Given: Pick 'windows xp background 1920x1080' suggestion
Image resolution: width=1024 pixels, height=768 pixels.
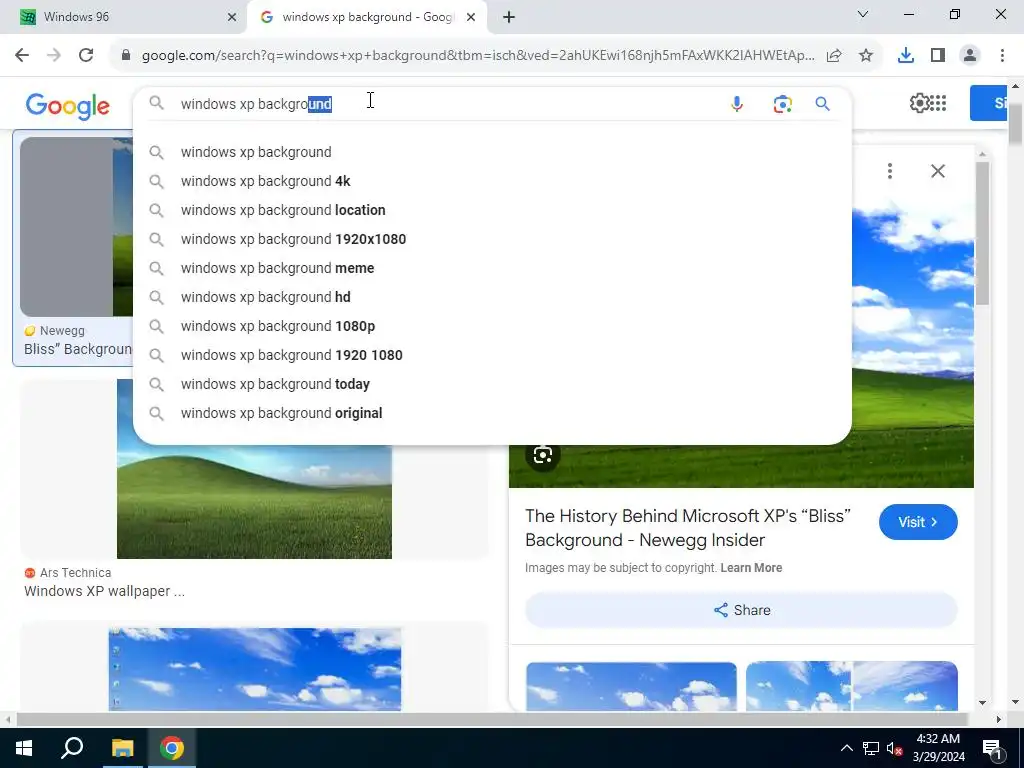Looking at the screenshot, I should pyautogui.click(x=492, y=239).
